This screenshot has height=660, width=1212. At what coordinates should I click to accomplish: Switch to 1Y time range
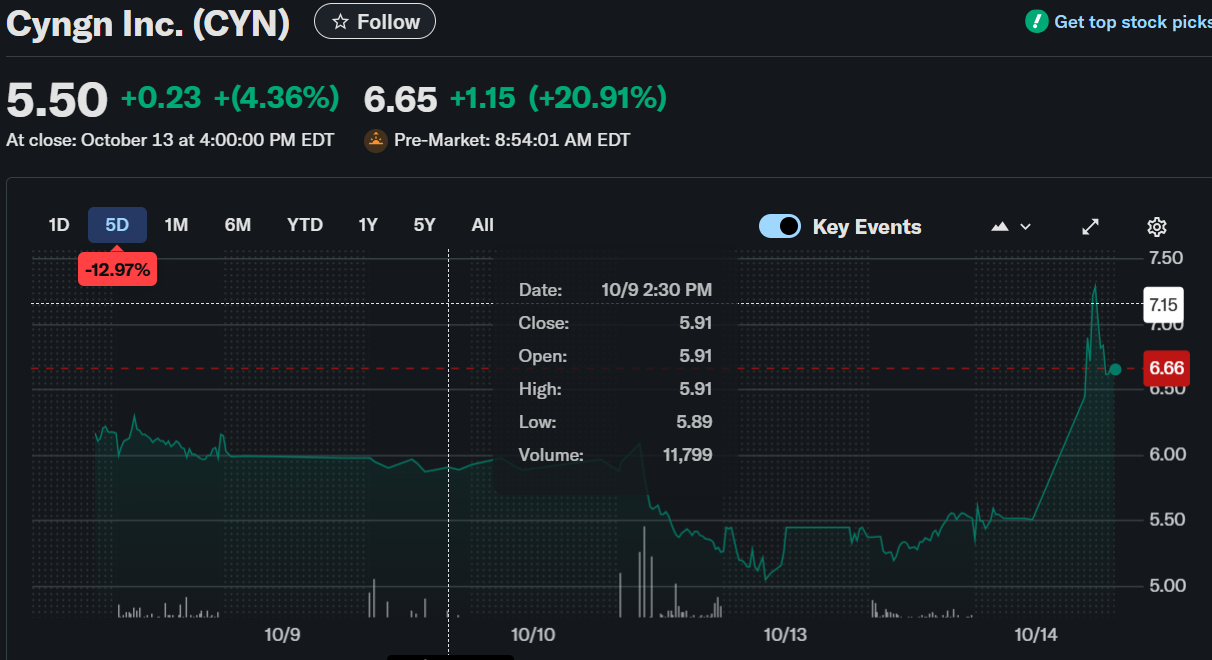point(368,225)
